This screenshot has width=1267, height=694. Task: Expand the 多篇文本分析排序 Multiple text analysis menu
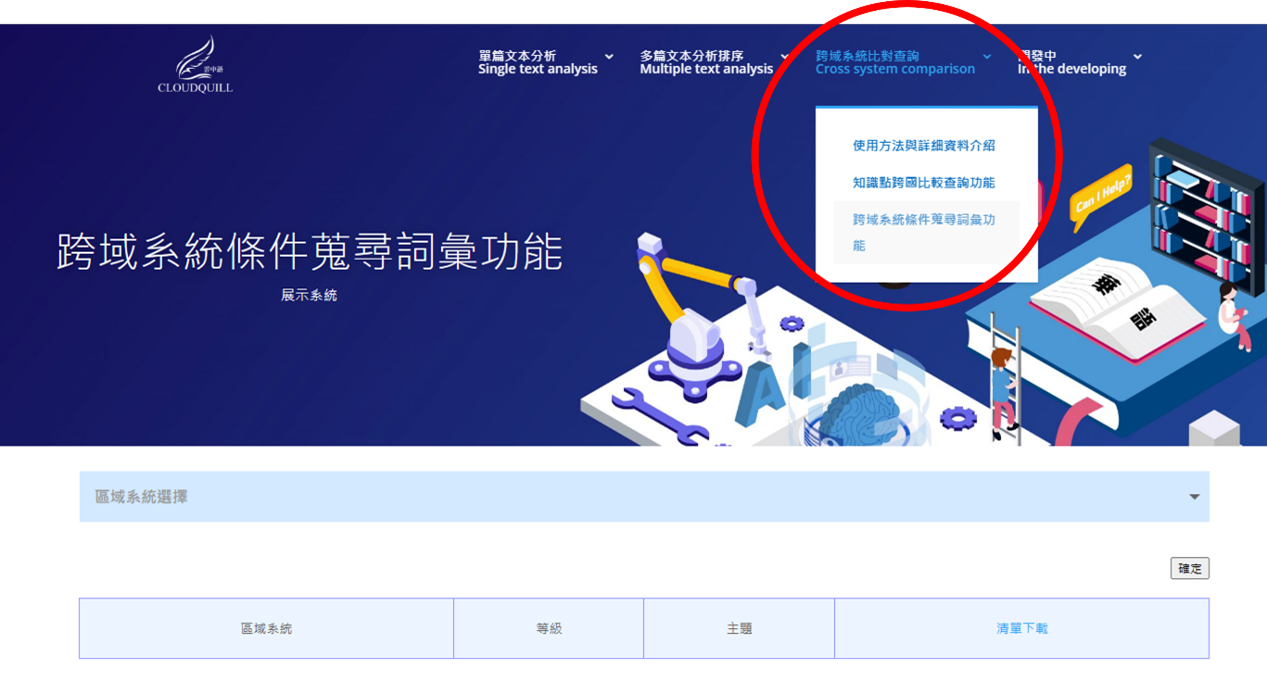coord(715,62)
